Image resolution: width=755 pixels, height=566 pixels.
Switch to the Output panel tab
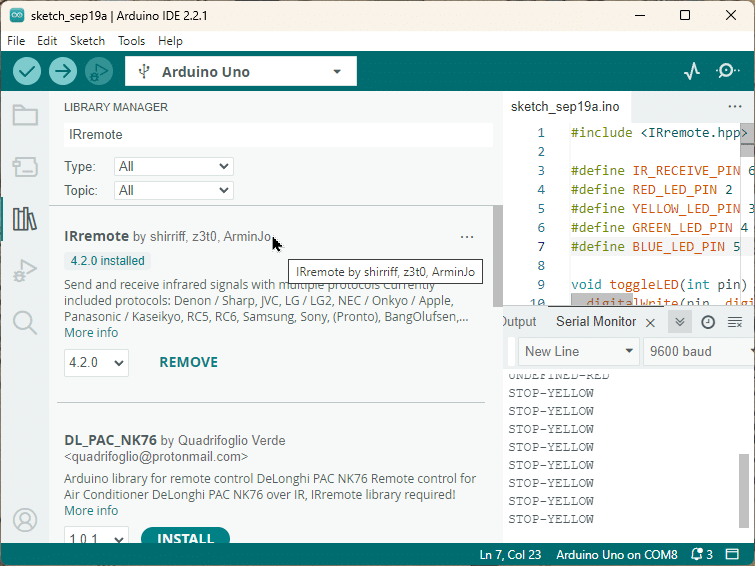pos(519,322)
